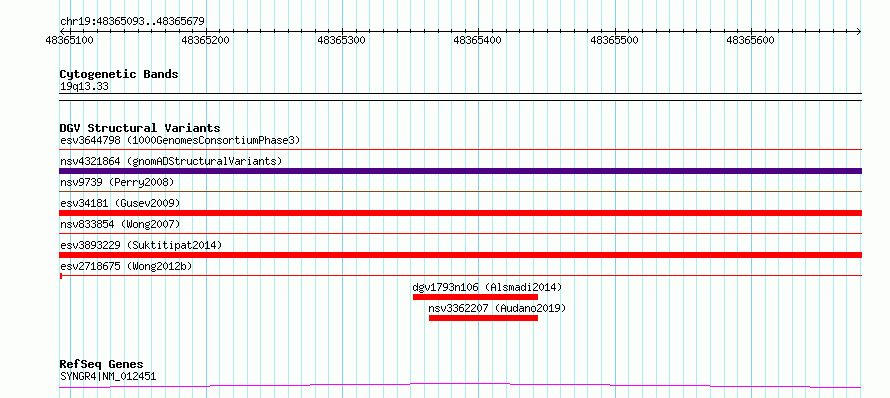Select the nsv3362207 (Audano2019) red bar
Viewport: 890px width, 398px height.
pos(483,318)
